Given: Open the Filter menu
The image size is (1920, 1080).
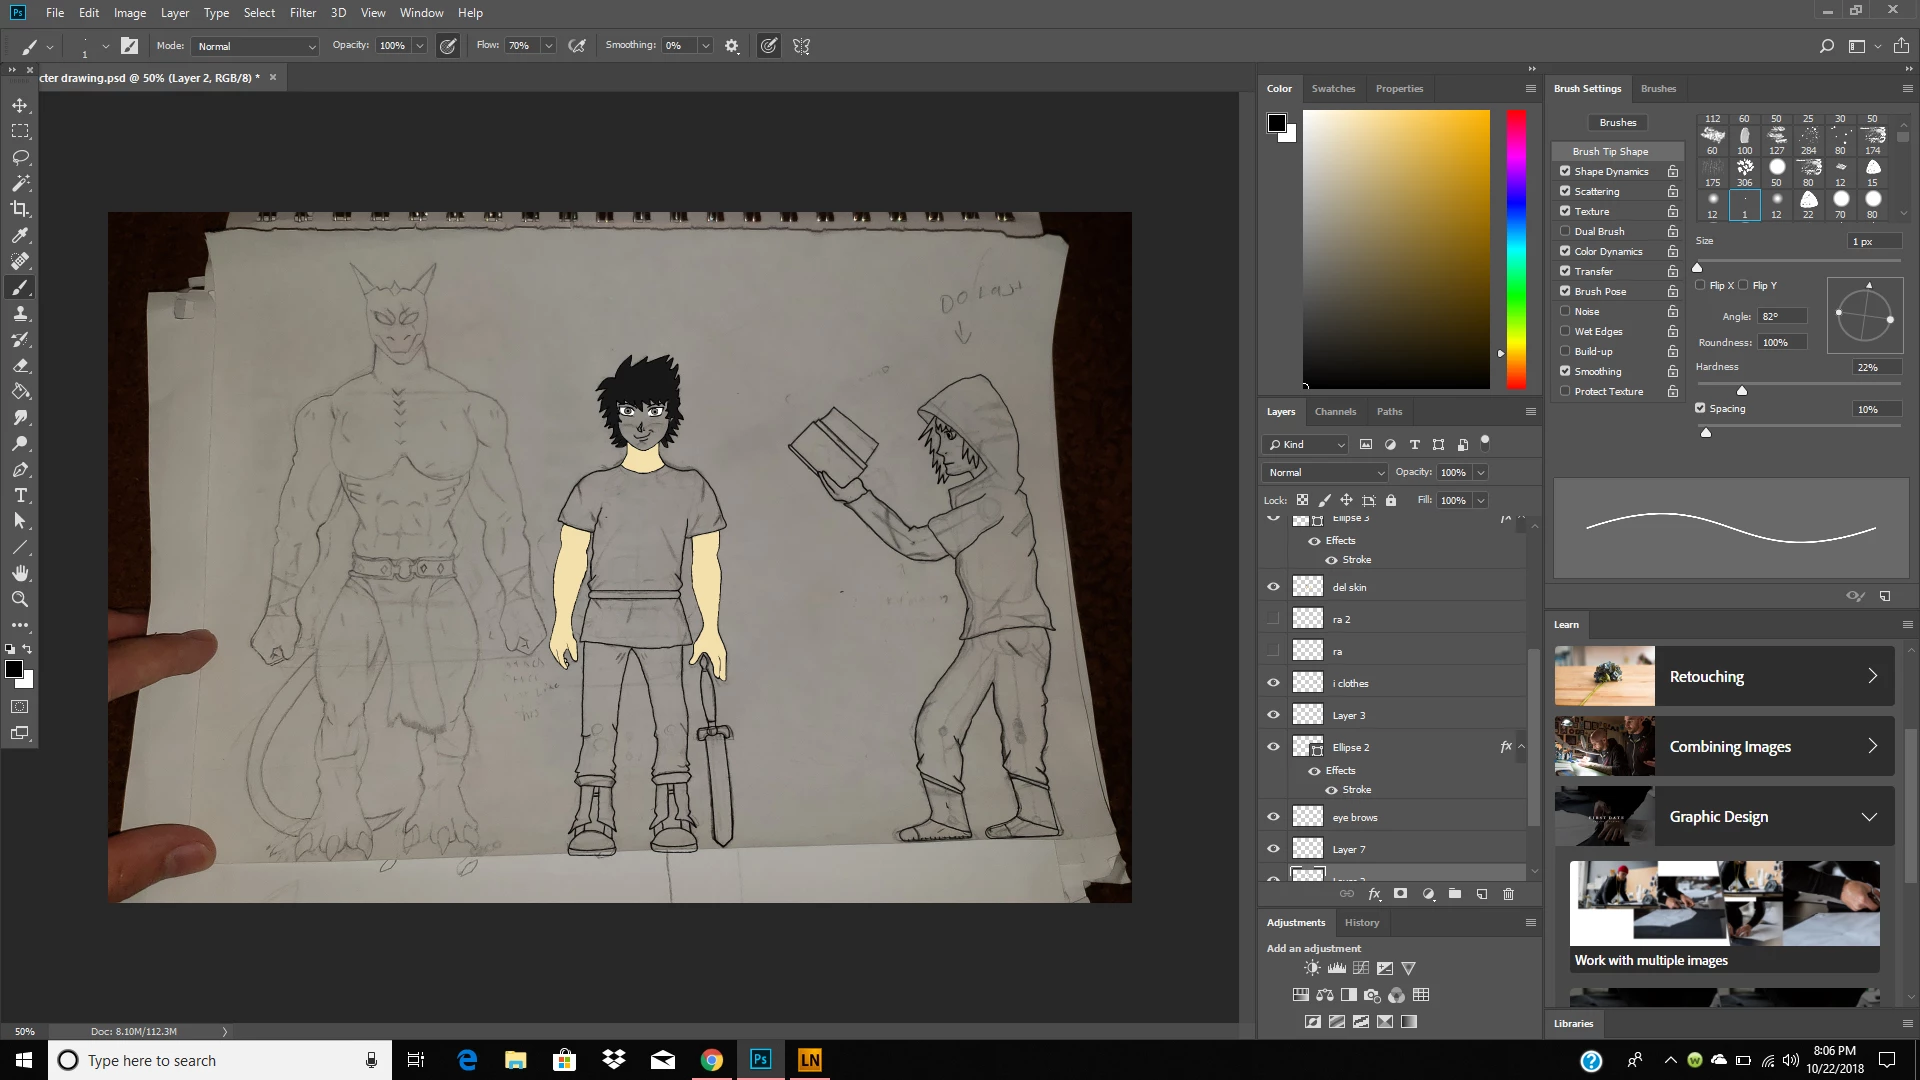Looking at the screenshot, I should [x=302, y=13].
